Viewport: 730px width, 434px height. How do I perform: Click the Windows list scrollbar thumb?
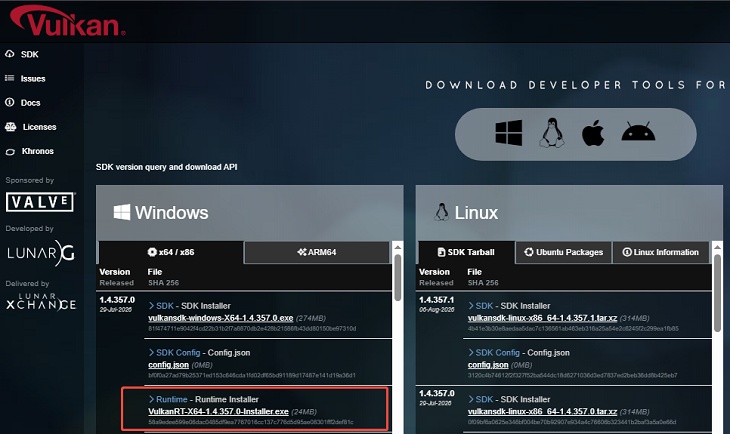pyautogui.click(x=398, y=277)
